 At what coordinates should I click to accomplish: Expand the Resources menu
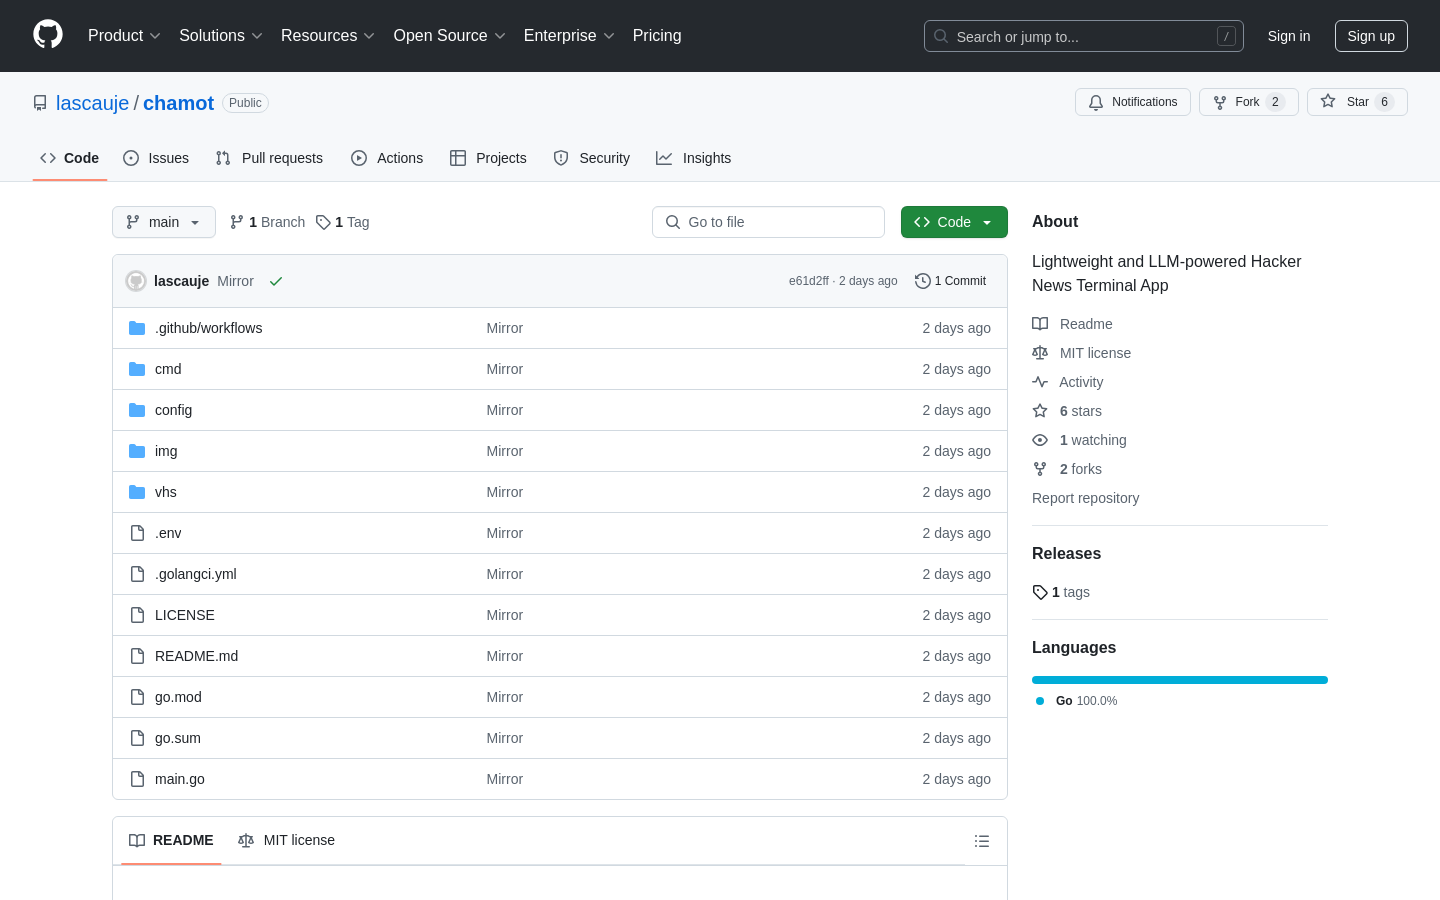tap(328, 36)
